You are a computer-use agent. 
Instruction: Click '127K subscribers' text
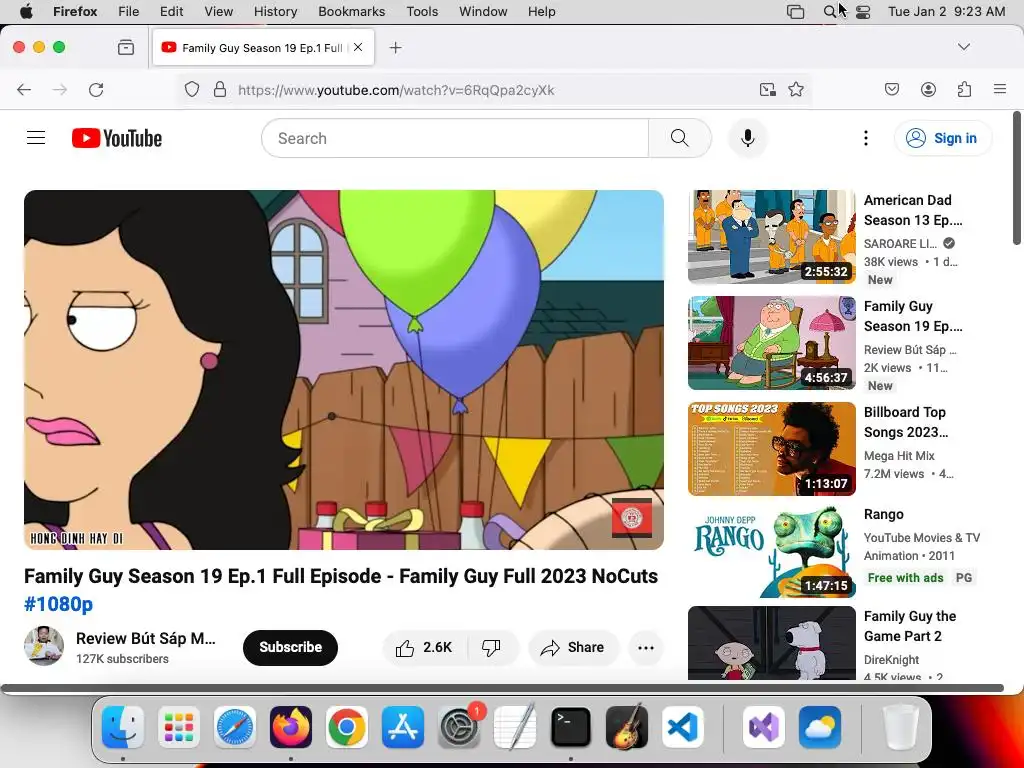click(x=122, y=659)
